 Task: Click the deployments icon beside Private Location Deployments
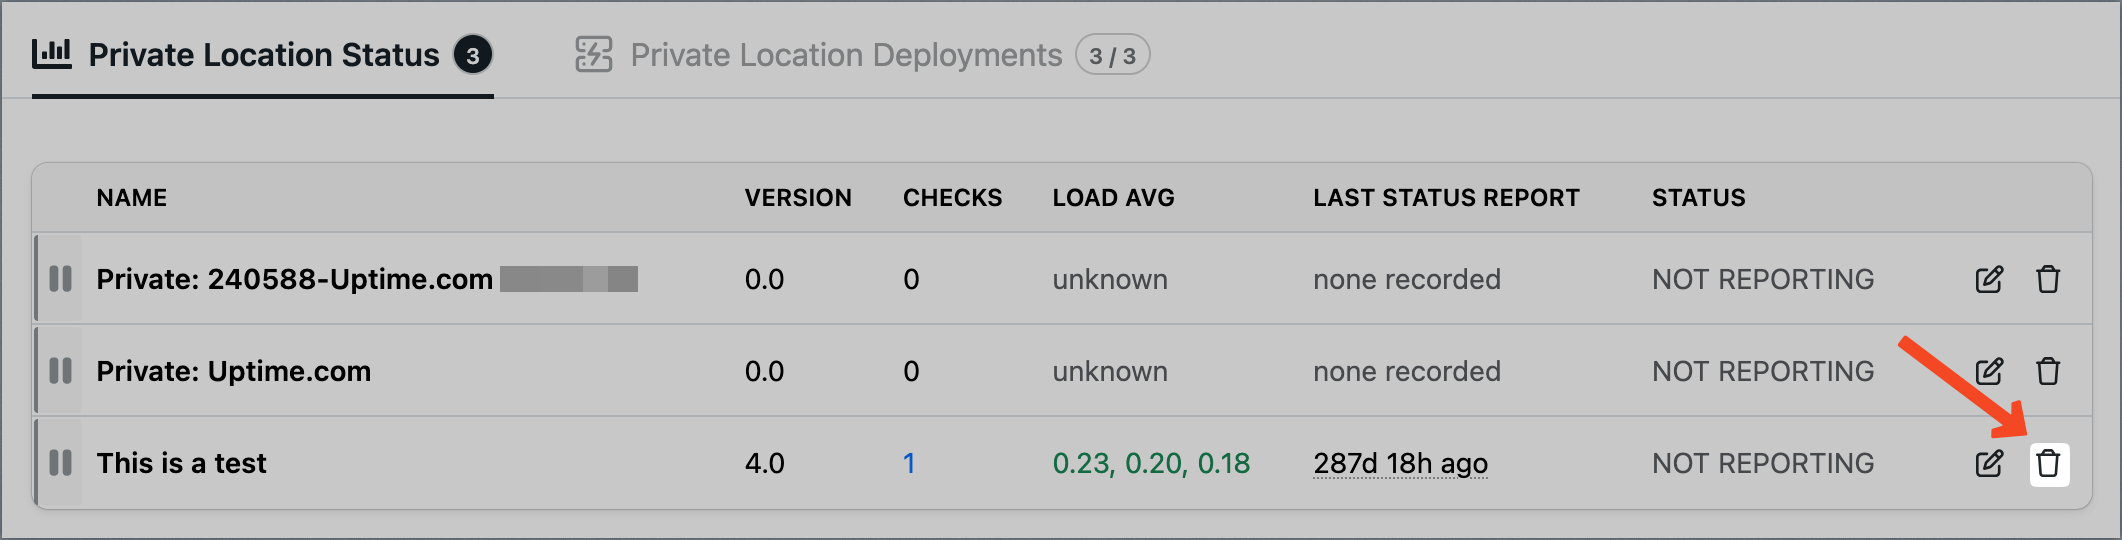tap(594, 55)
